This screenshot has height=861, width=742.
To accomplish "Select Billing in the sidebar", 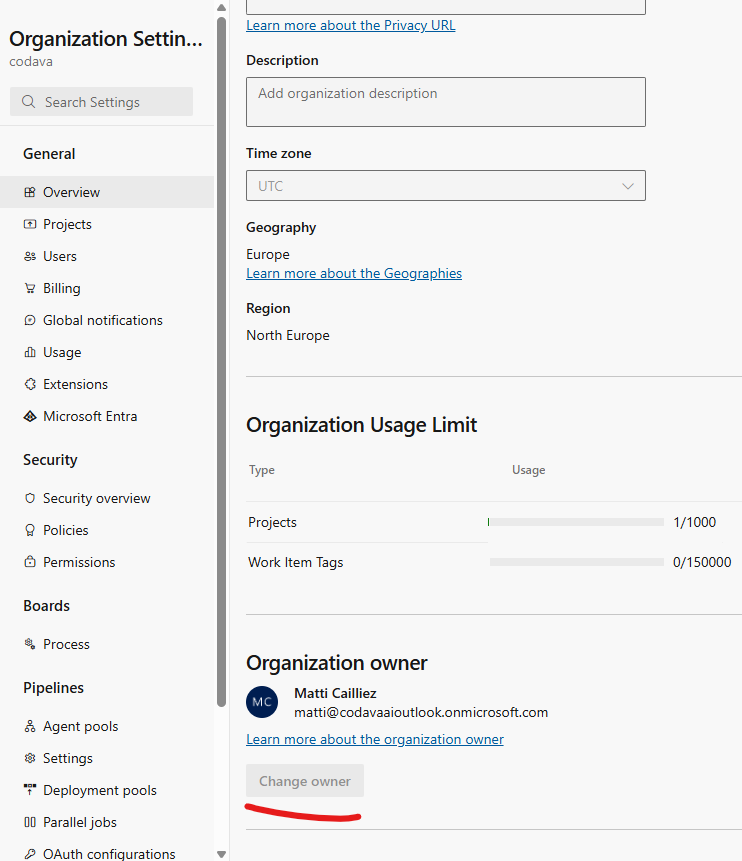I will pos(107,288).
